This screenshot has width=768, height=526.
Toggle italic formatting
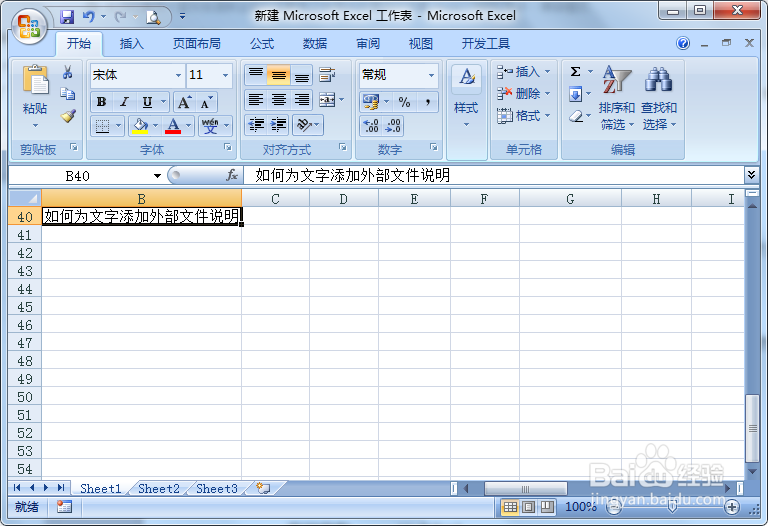(124, 102)
